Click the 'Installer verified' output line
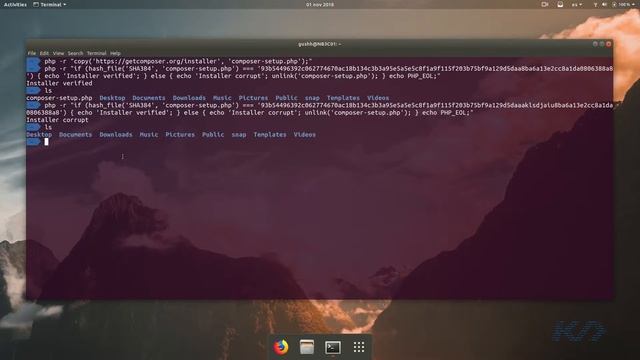The height and width of the screenshot is (360, 640). tap(59, 83)
